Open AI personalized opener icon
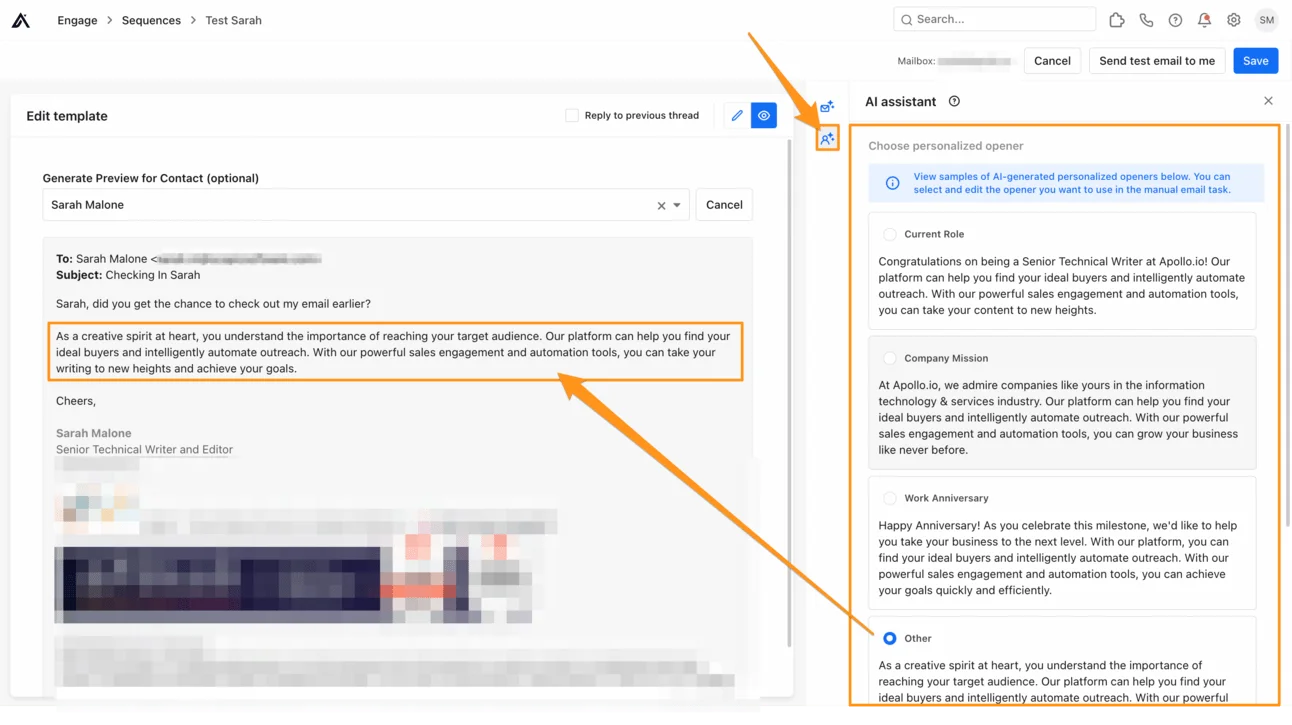The width and height of the screenshot is (1292, 725). point(827,139)
